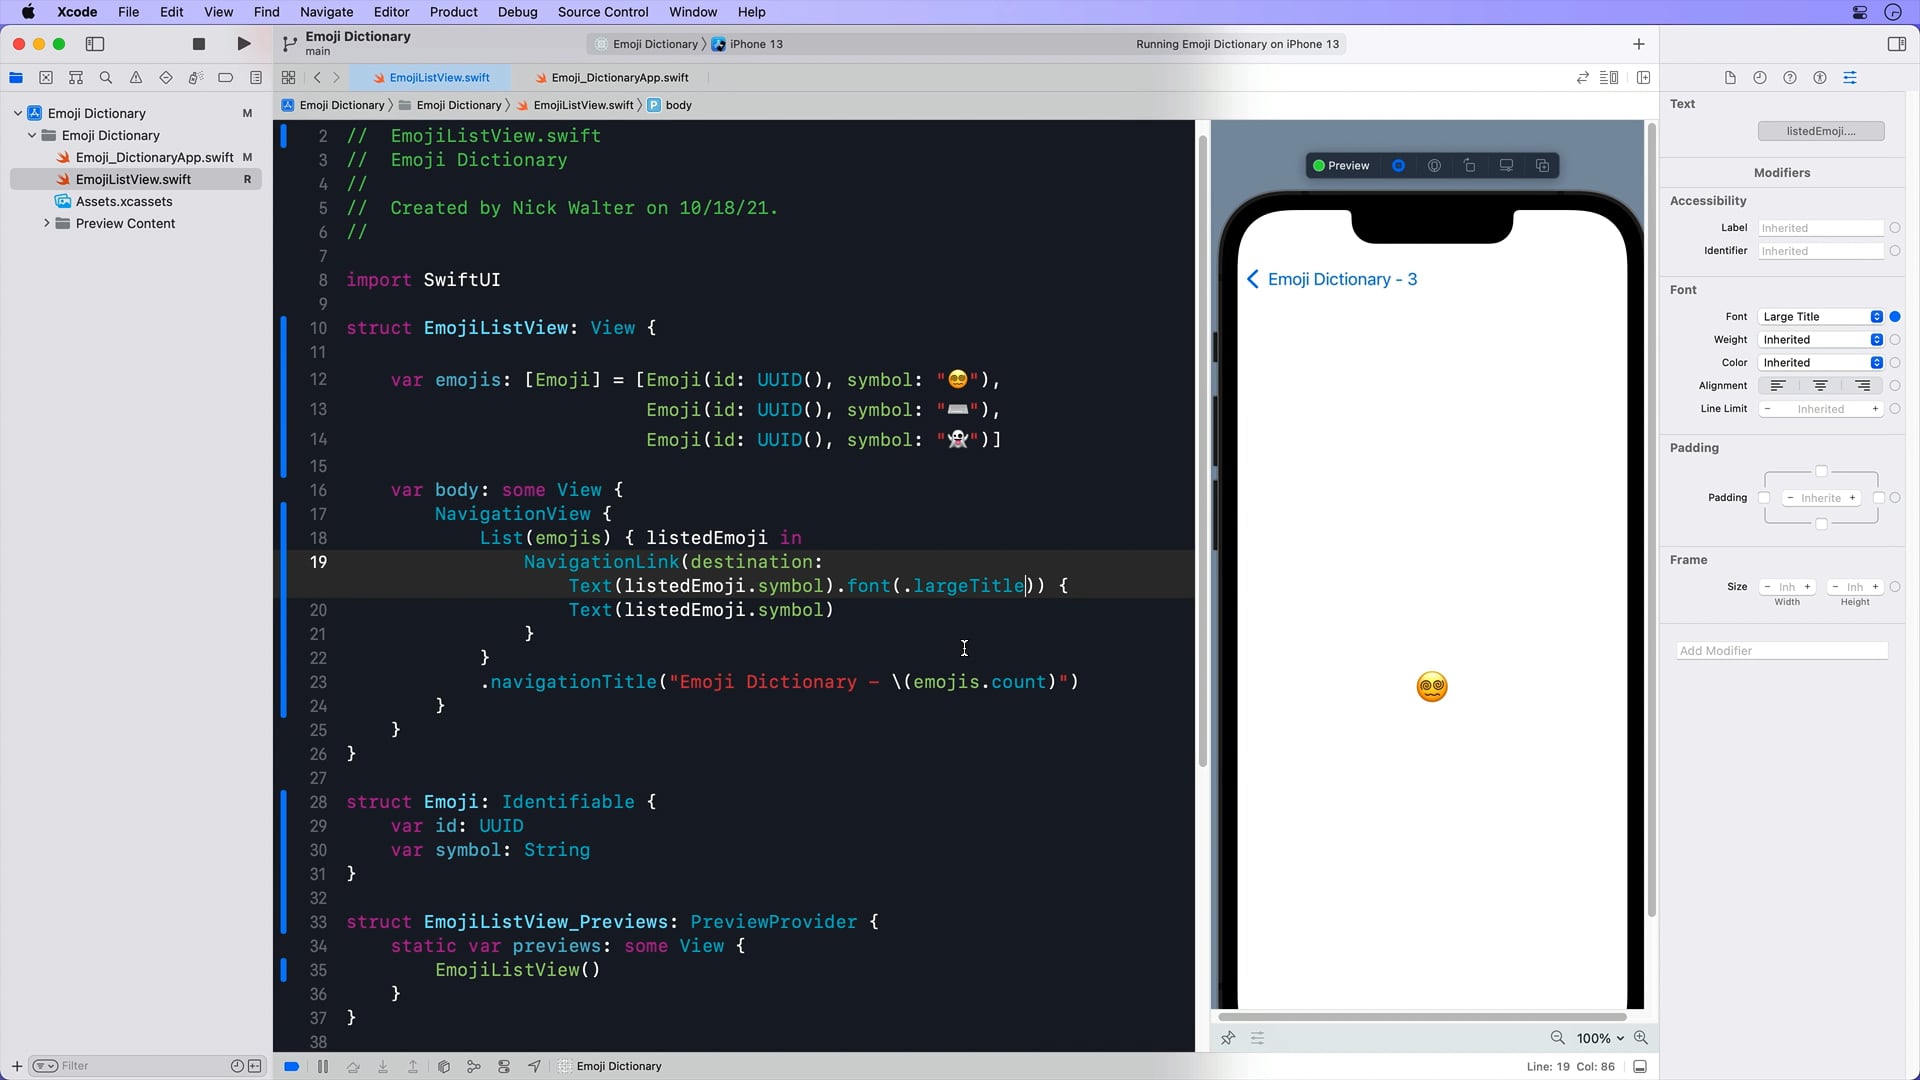This screenshot has height=1080, width=1920.
Task: Enable code review arrows icon
Action: click(x=1583, y=78)
